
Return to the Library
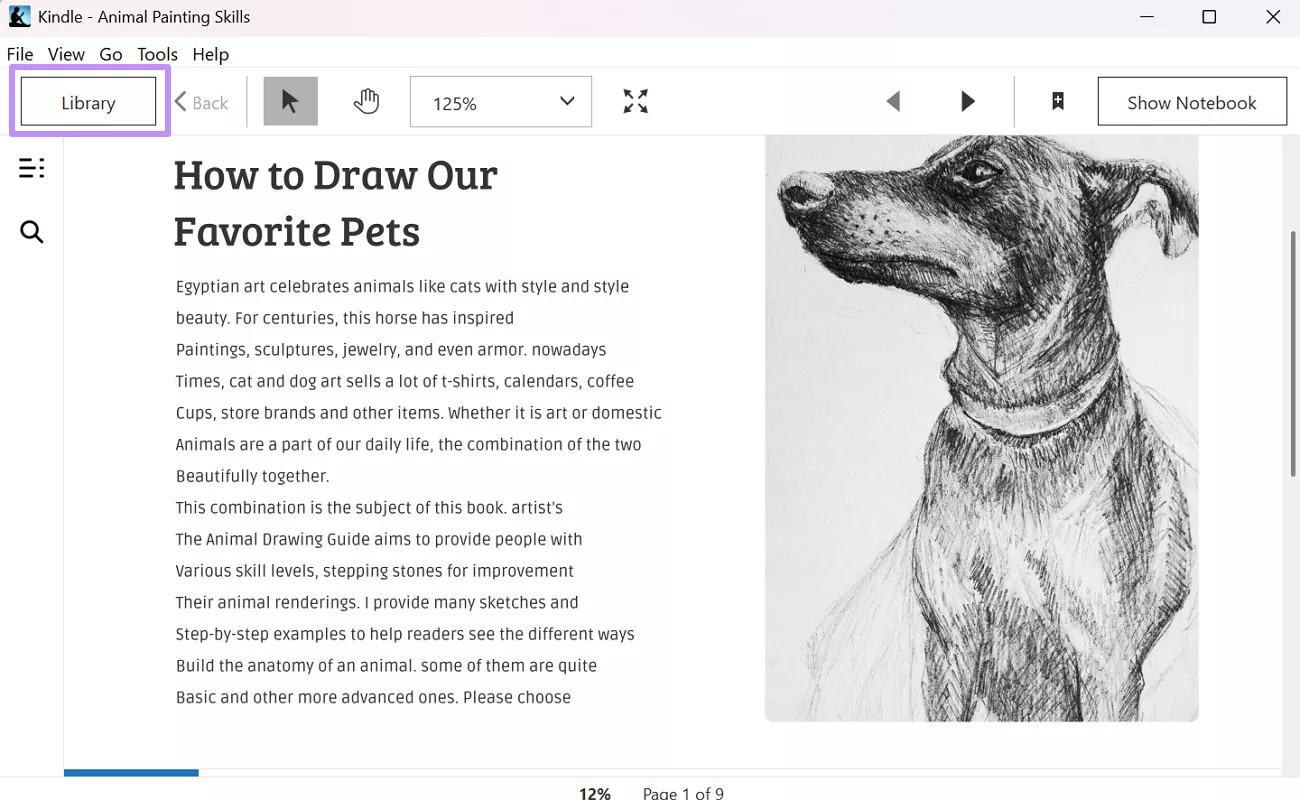(x=88, y=102)
